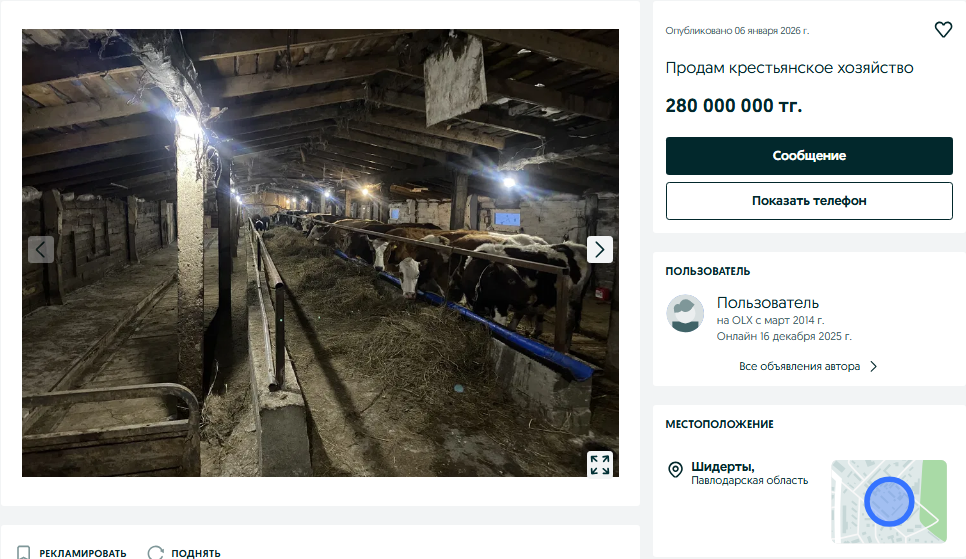Go to the next gallery photo
This screenshot has width=966, height=559.
pyautogui.click(x=600, y=249)
